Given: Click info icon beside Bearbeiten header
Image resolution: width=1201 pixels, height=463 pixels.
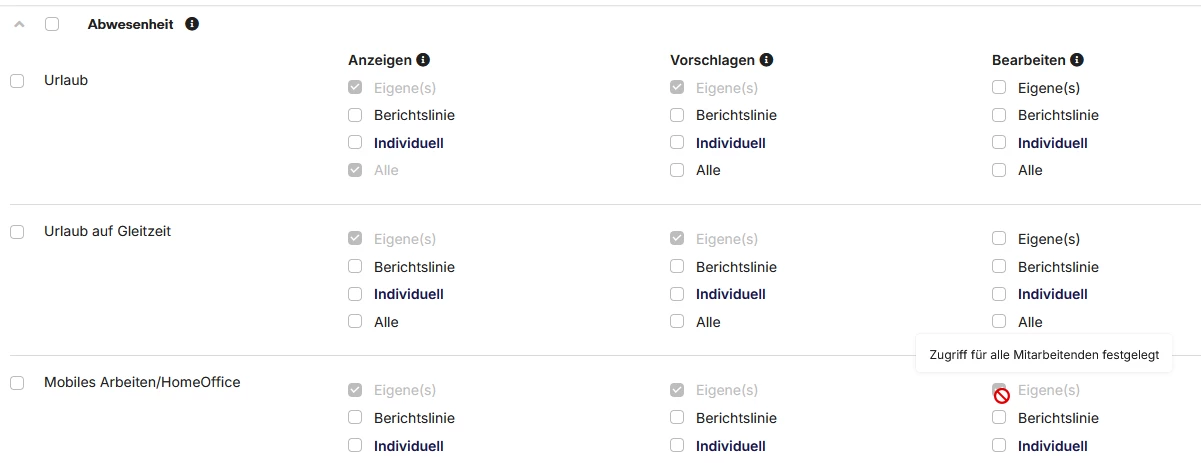Looking at the screenshot, I should pyautogui.click(x=1077, y=60).
